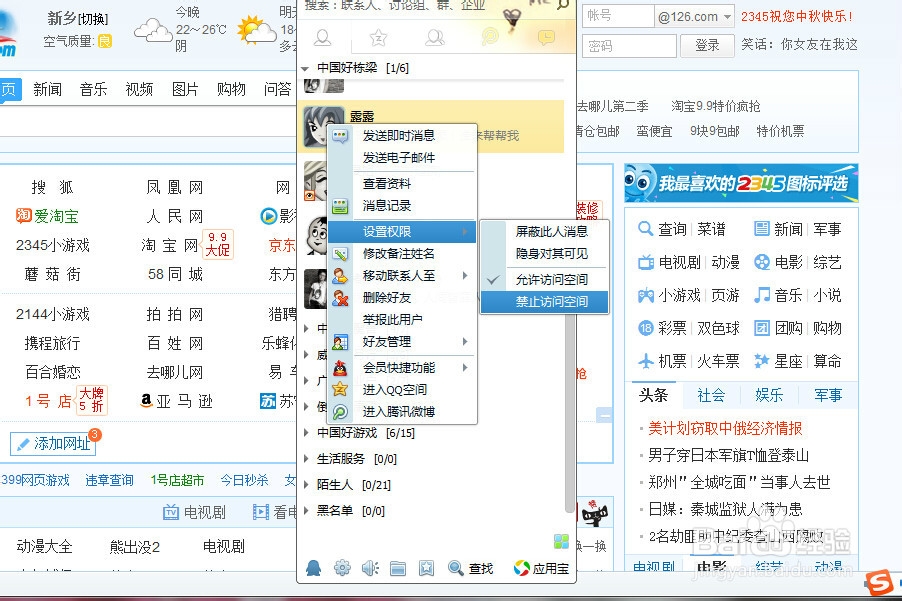The image size is (902, 601).
Task: Expand 好友管理 submenu
Action: [x=402, y=342]
